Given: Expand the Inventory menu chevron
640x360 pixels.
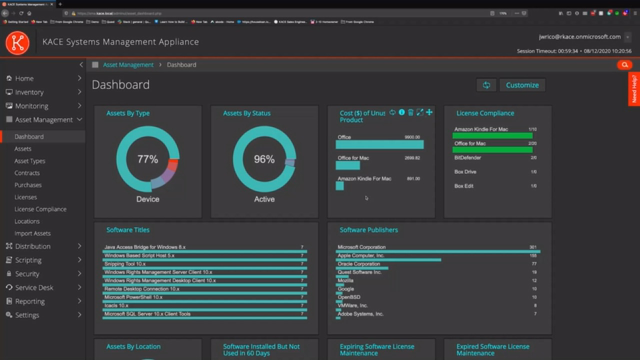Looking at the screenshot, I should 79,92.
